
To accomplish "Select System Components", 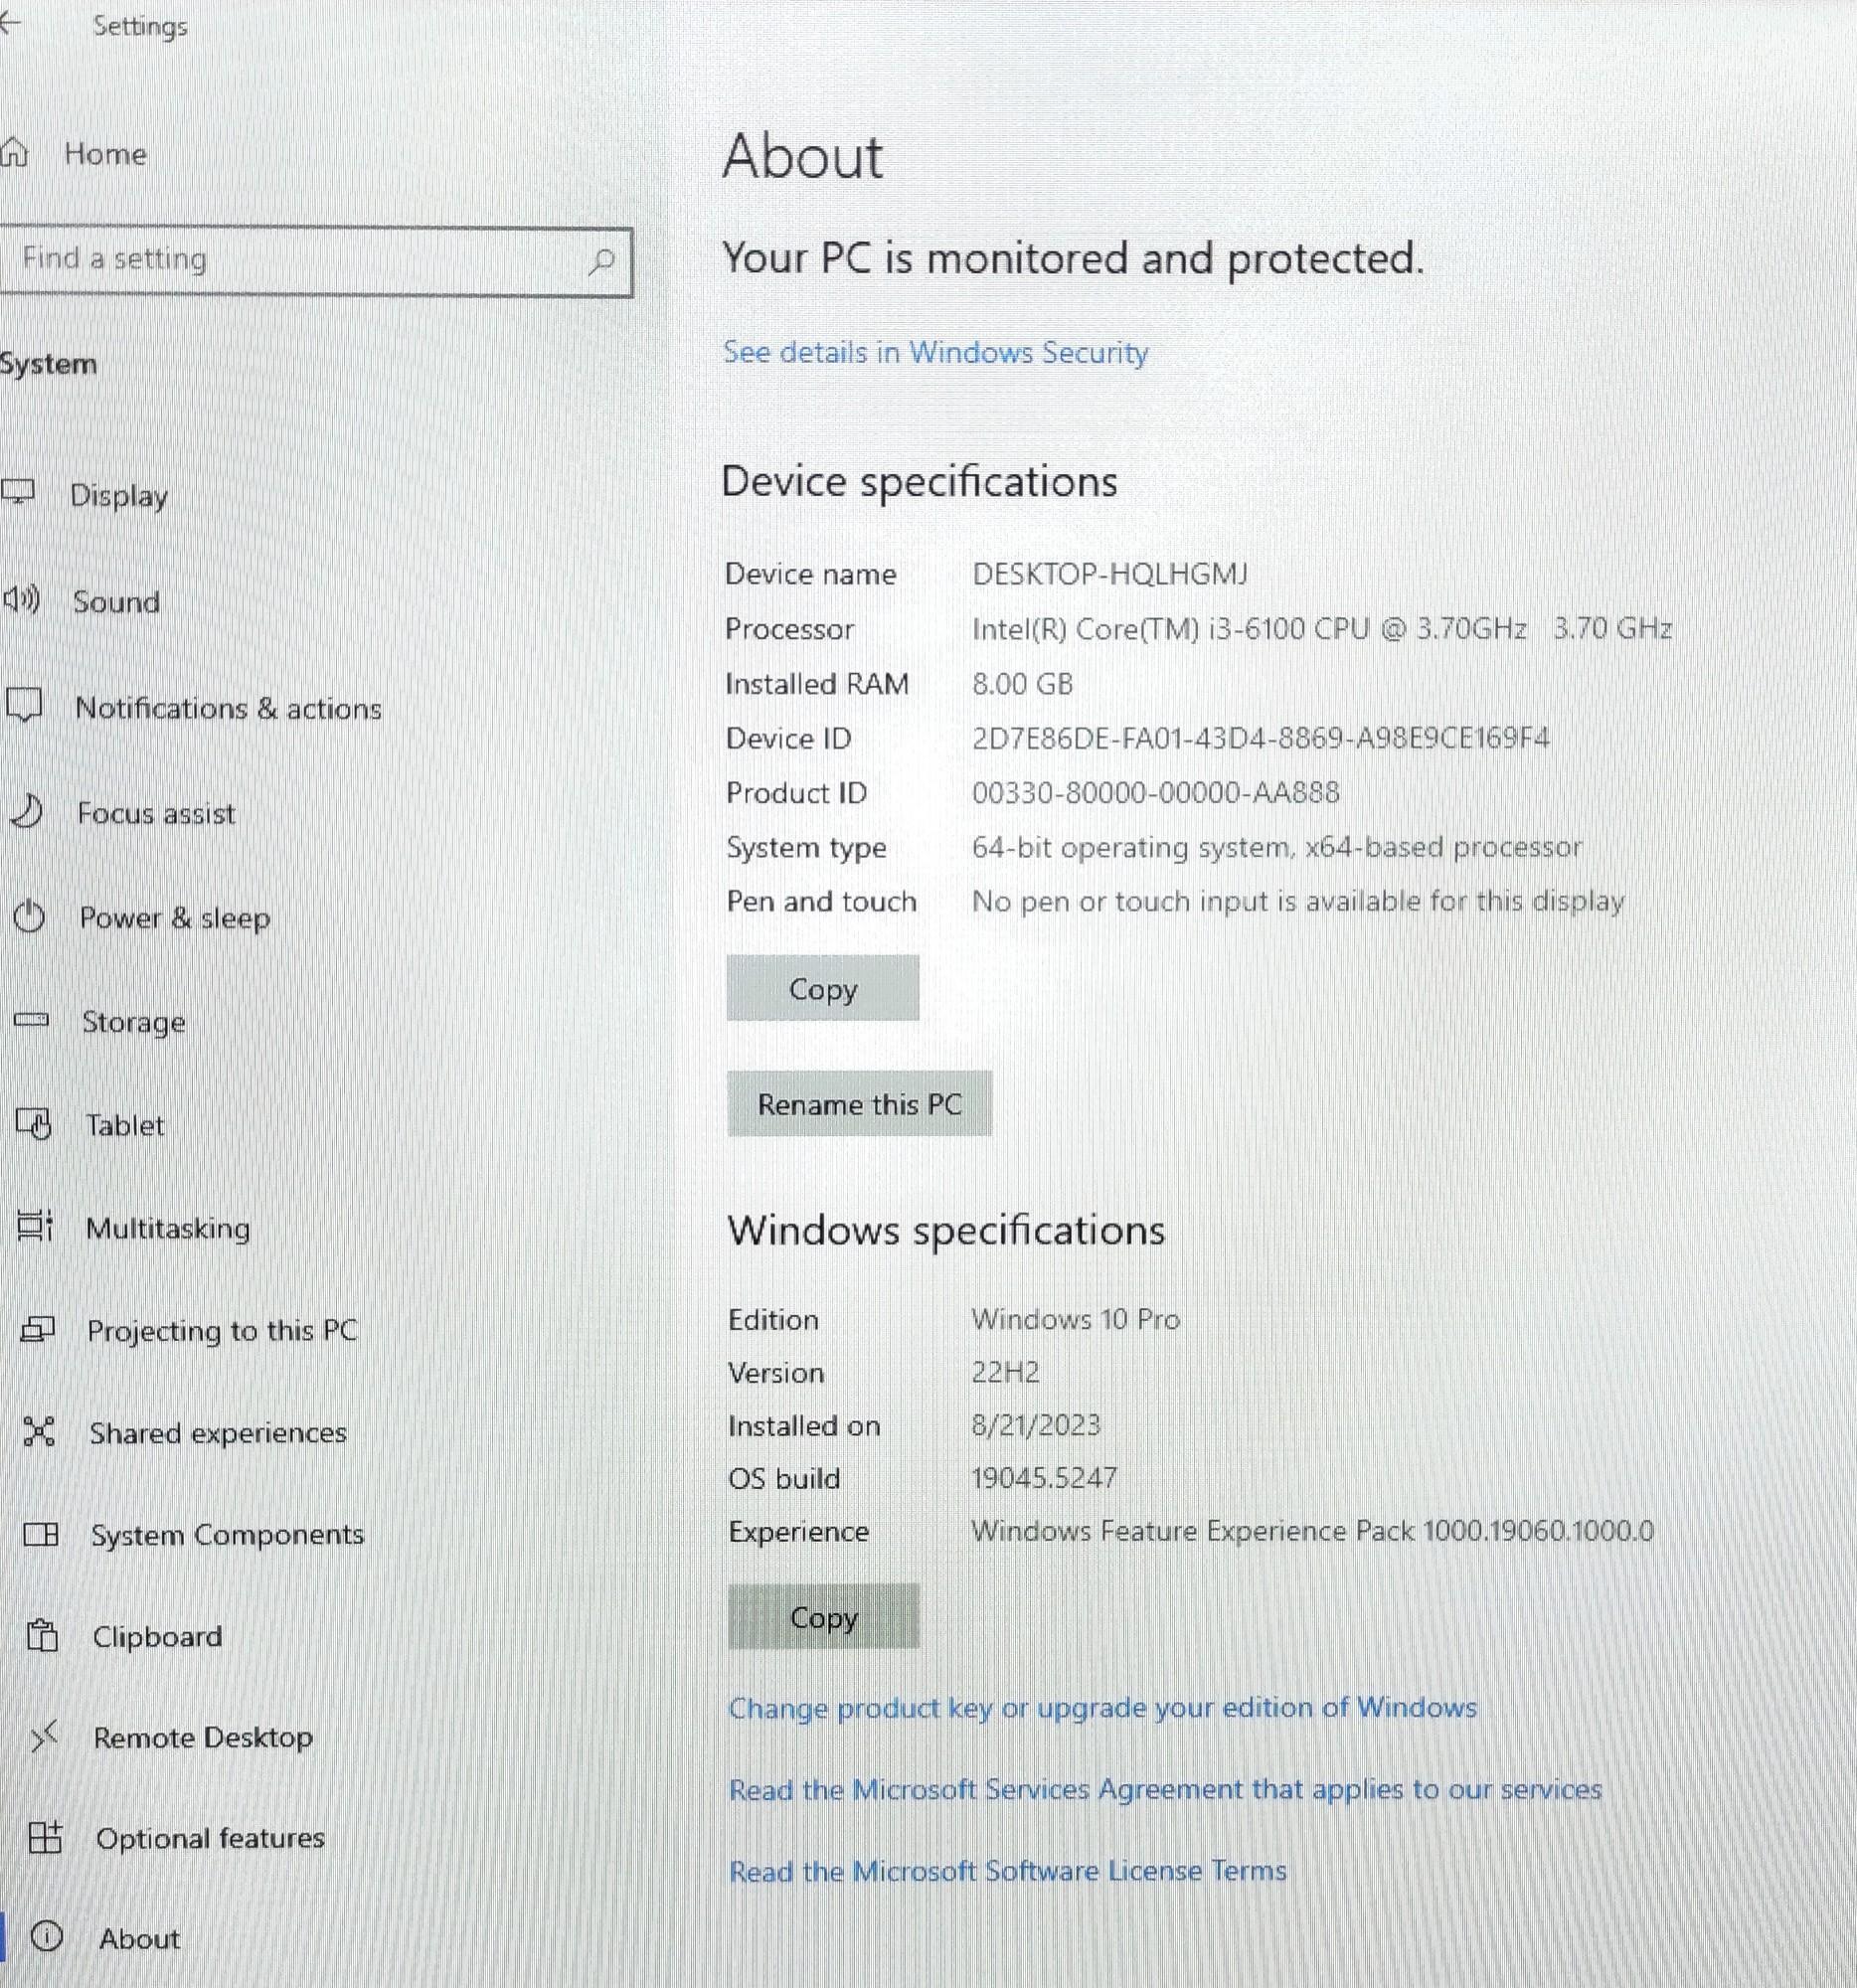I will pos(227,1535).
